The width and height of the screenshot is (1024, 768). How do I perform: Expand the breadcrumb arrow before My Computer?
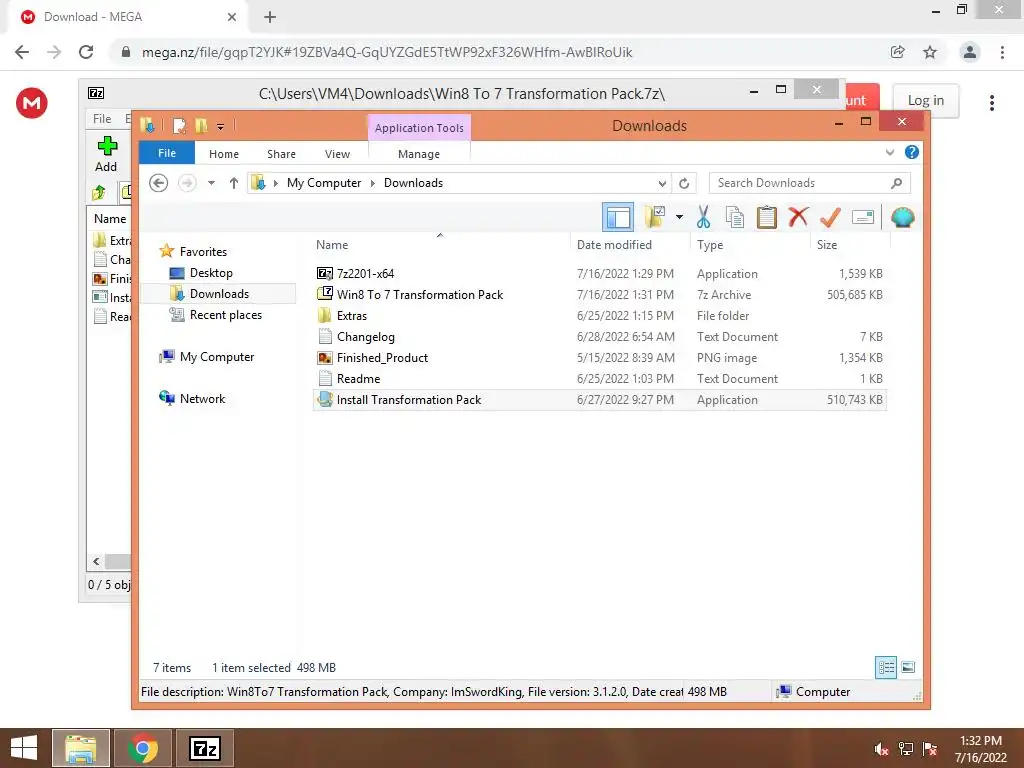(x=275, y=184)
